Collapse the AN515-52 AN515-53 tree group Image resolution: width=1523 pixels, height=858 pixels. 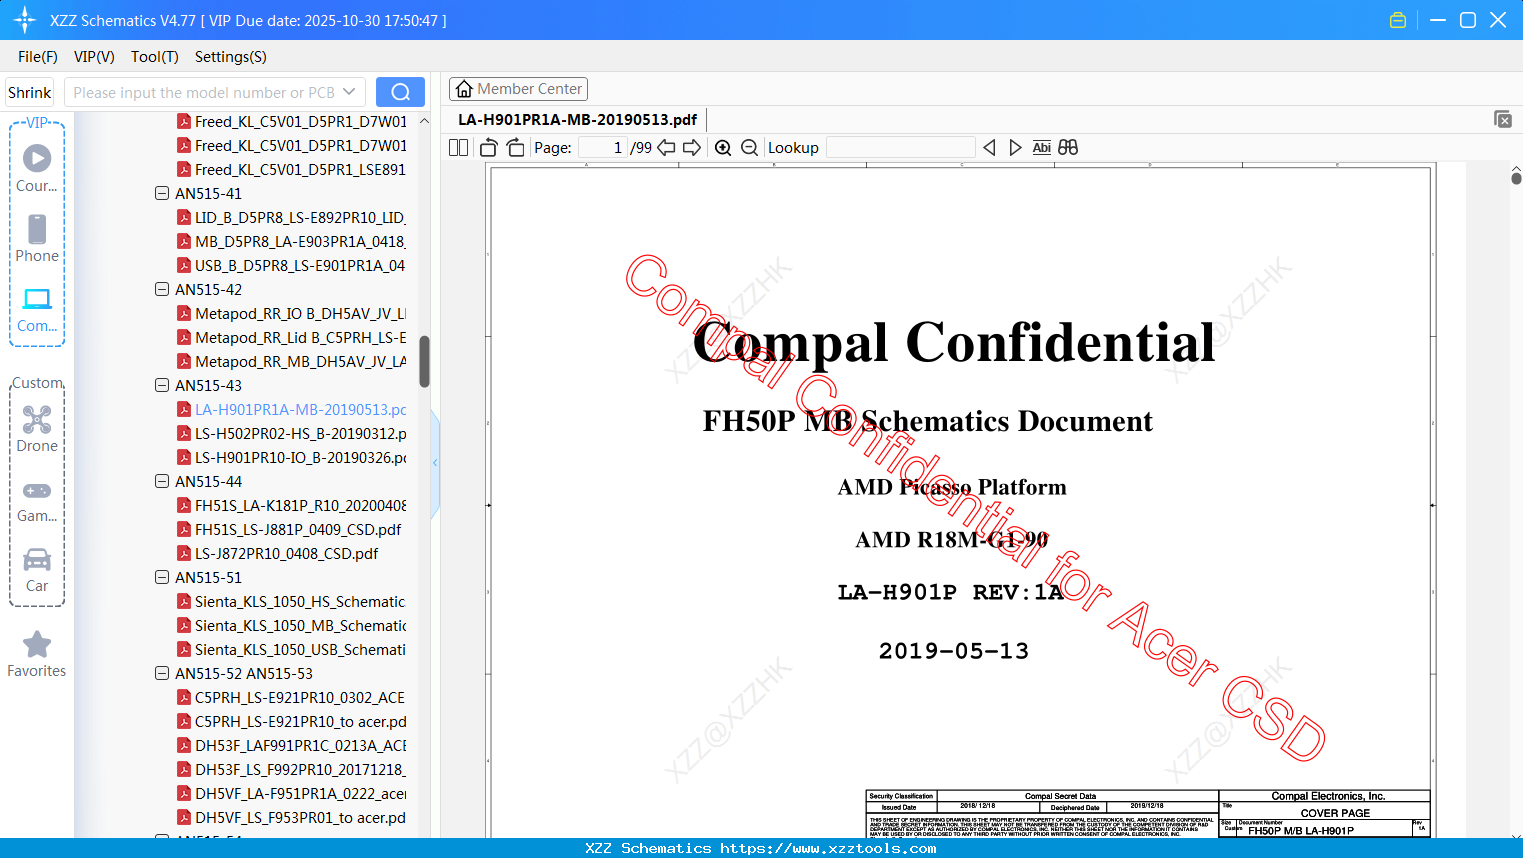pyautogui.click(x=162, y=673)
